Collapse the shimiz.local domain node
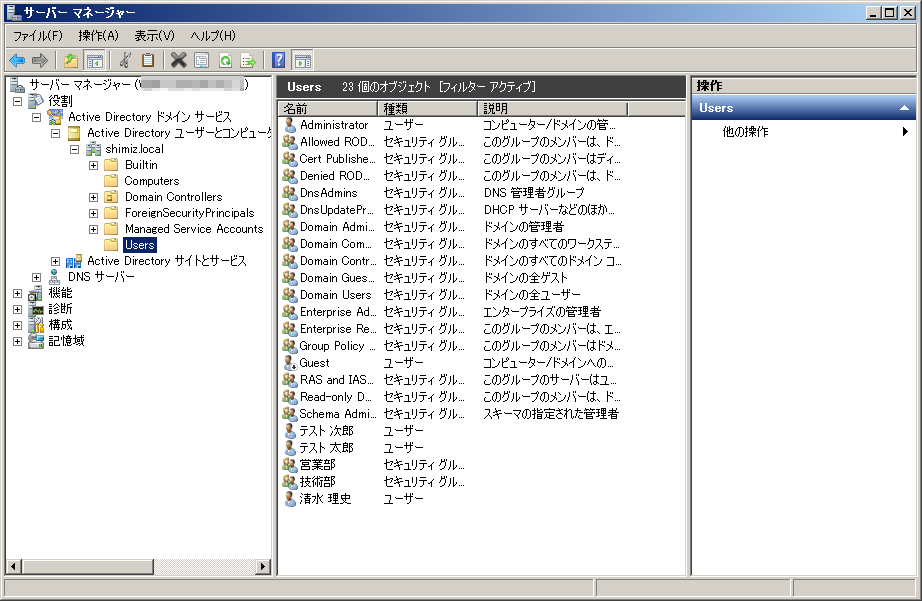This screenshot has height=601, width=922. pyautogui.click(x=74, y=149)
